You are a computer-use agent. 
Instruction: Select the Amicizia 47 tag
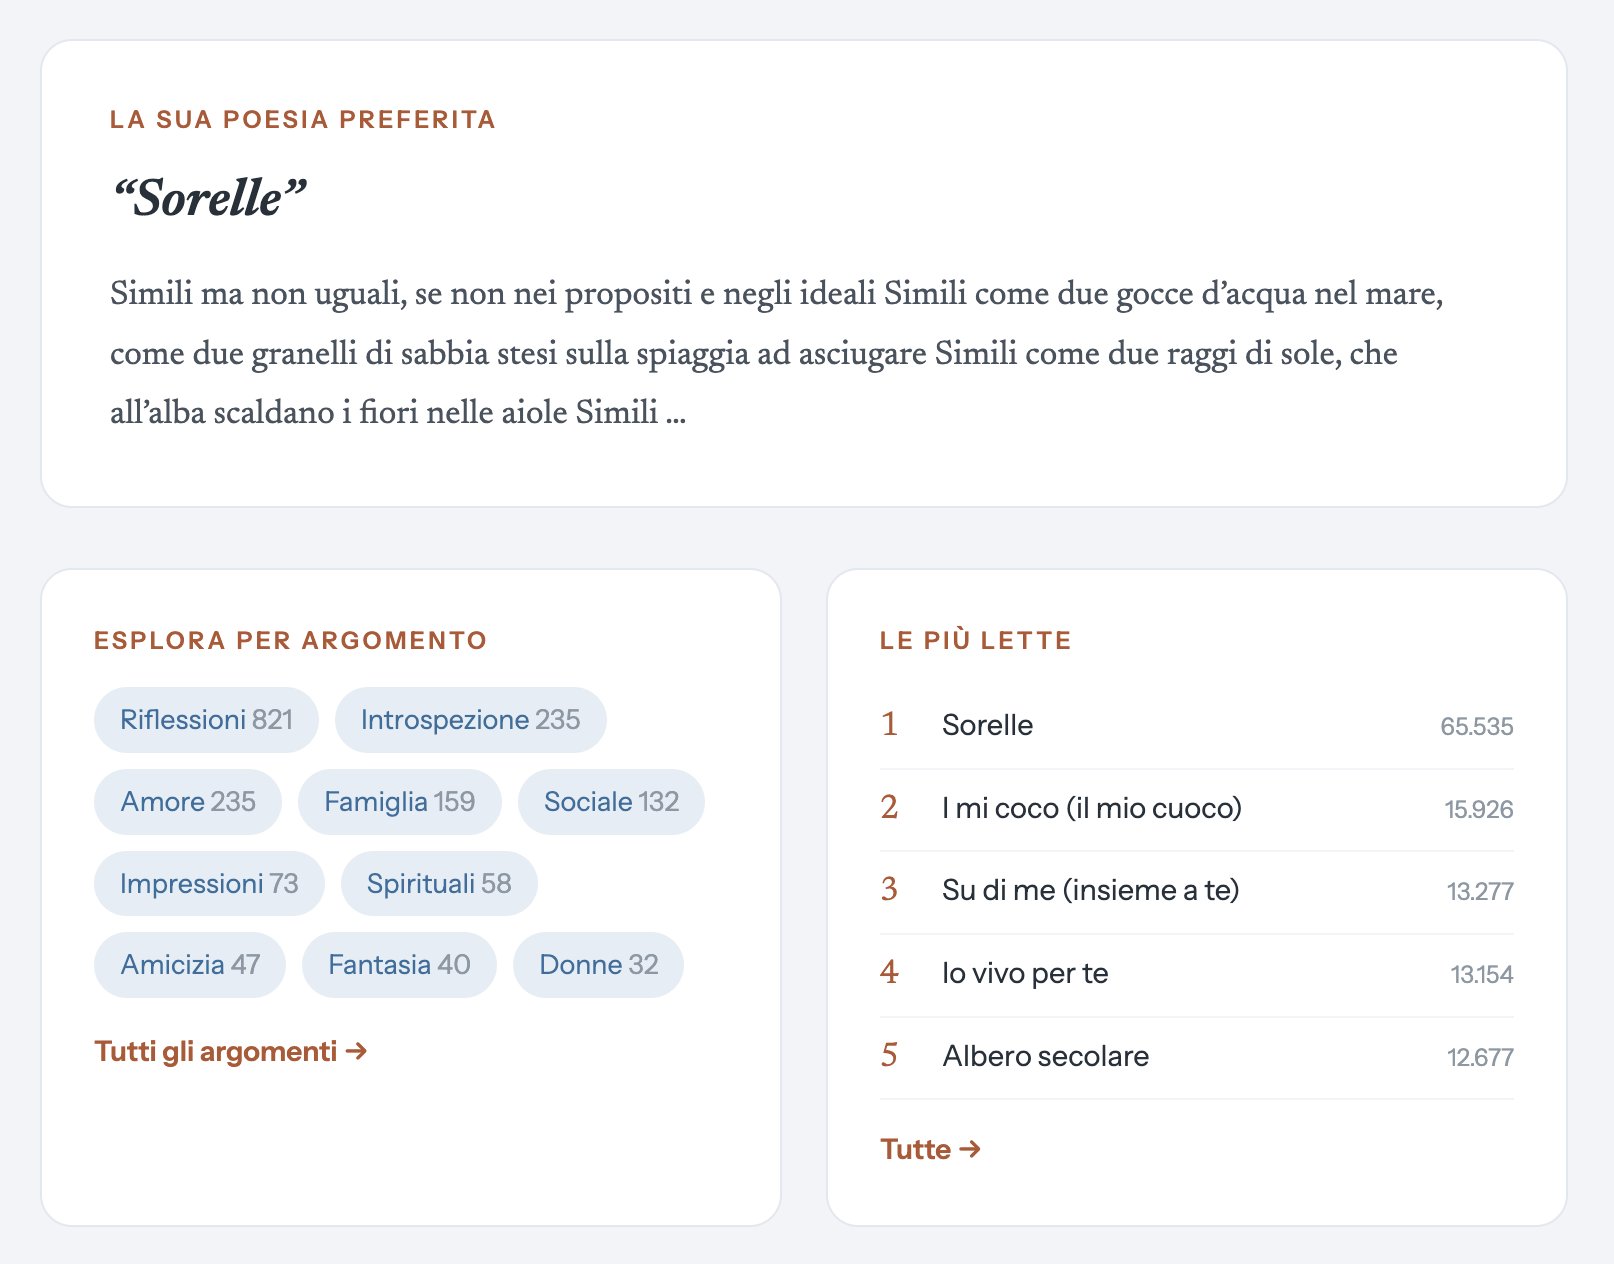pyautogui.click(x=190, y=965)
